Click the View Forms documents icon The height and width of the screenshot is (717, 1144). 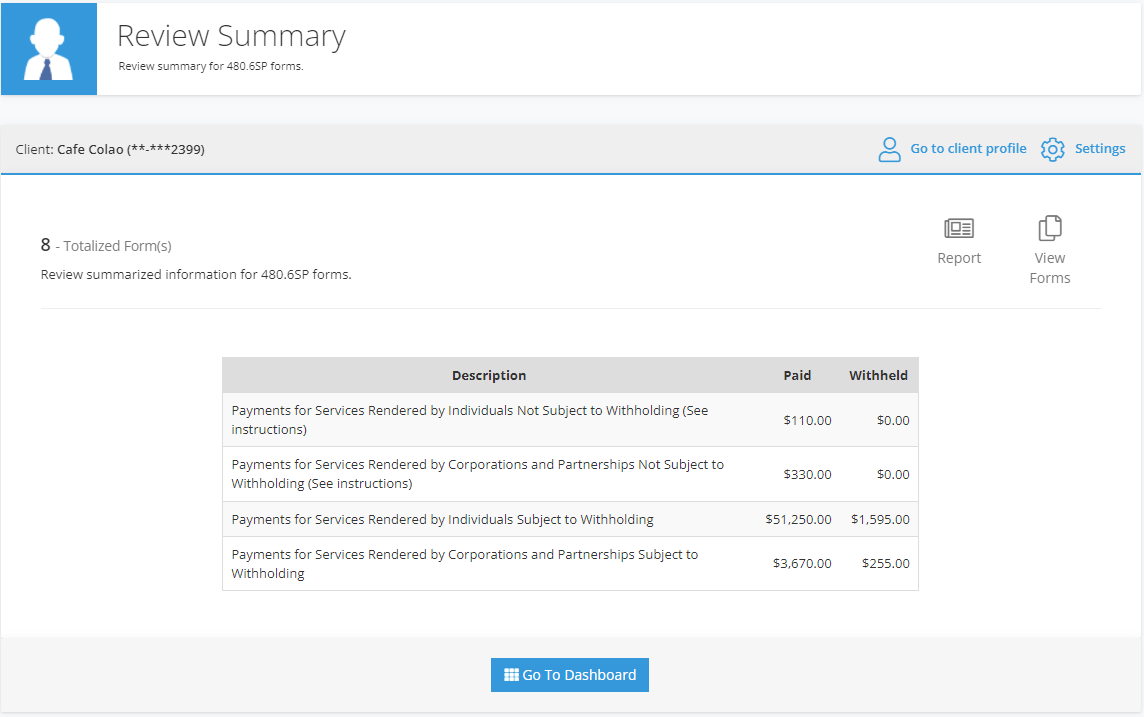(1049, 228)
